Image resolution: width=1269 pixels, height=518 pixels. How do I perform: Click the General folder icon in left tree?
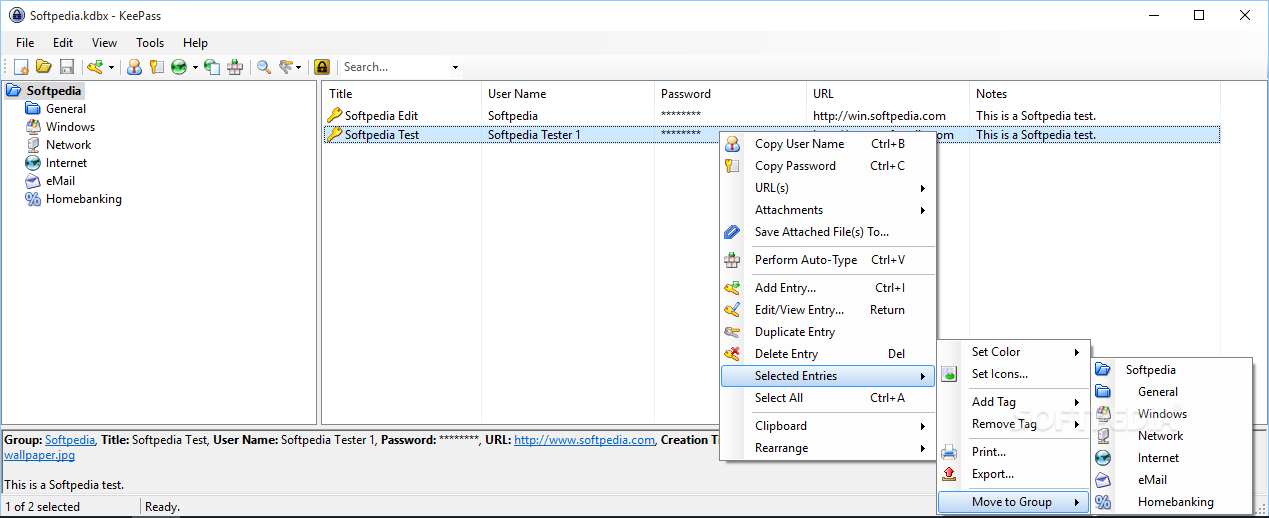point(33,109)
